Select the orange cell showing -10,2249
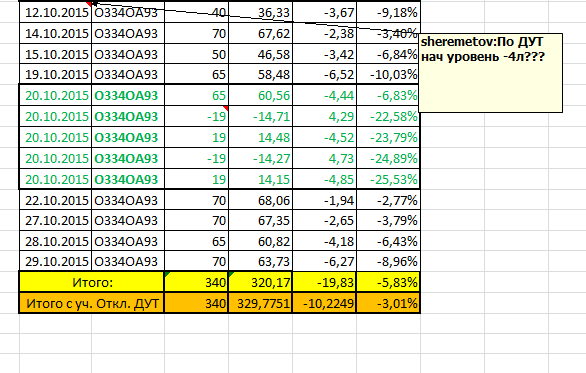586x373 pixels. [324, 303]
